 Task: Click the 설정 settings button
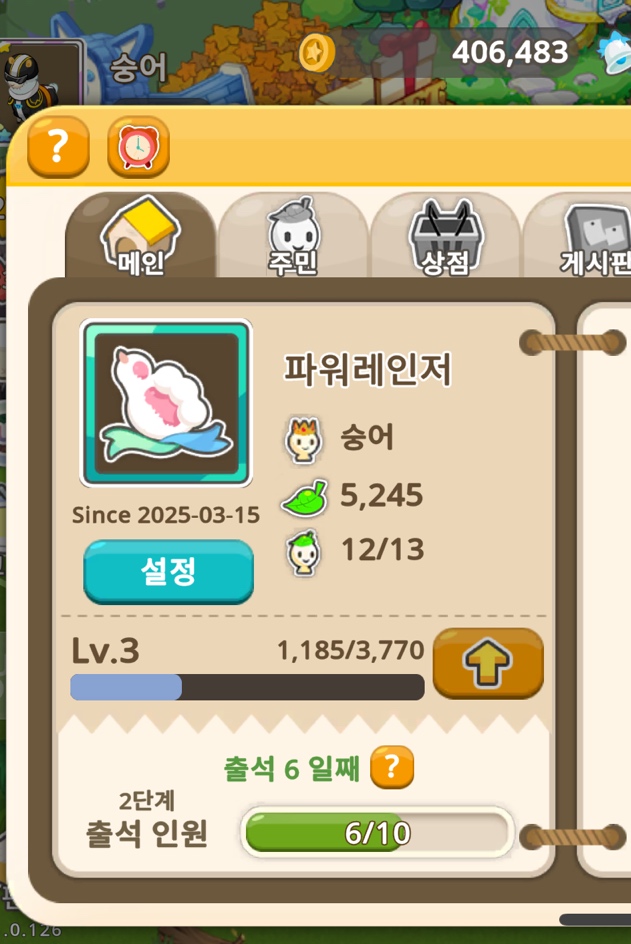168,571
